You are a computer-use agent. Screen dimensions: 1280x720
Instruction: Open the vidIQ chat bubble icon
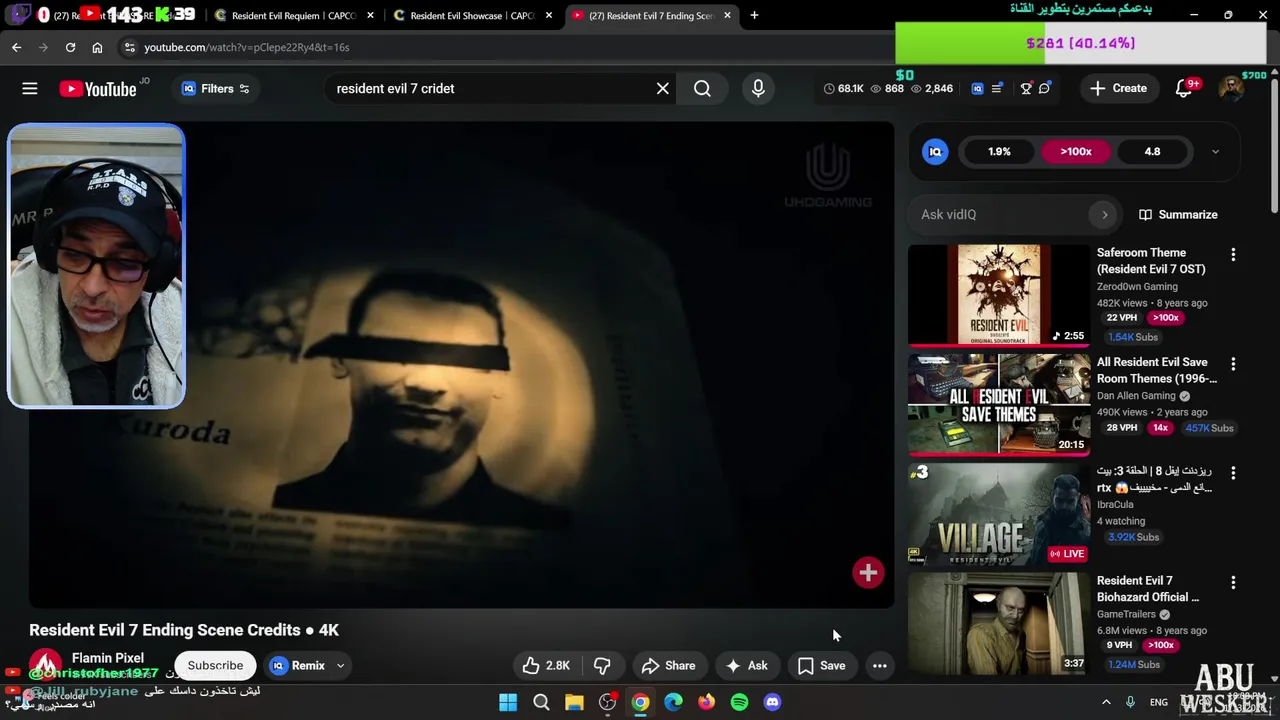1045,89
